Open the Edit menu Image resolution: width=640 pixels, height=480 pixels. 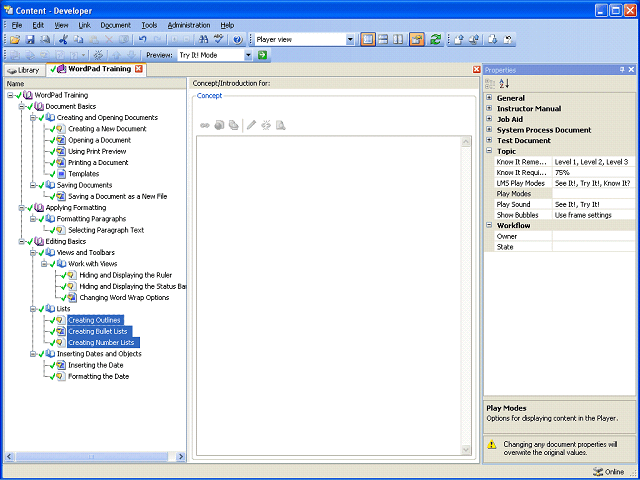click(x=38, y=25)
